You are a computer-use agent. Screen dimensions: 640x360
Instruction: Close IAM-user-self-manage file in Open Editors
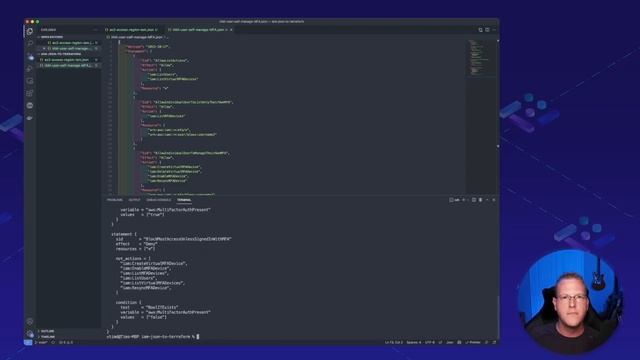click(44, 48)
